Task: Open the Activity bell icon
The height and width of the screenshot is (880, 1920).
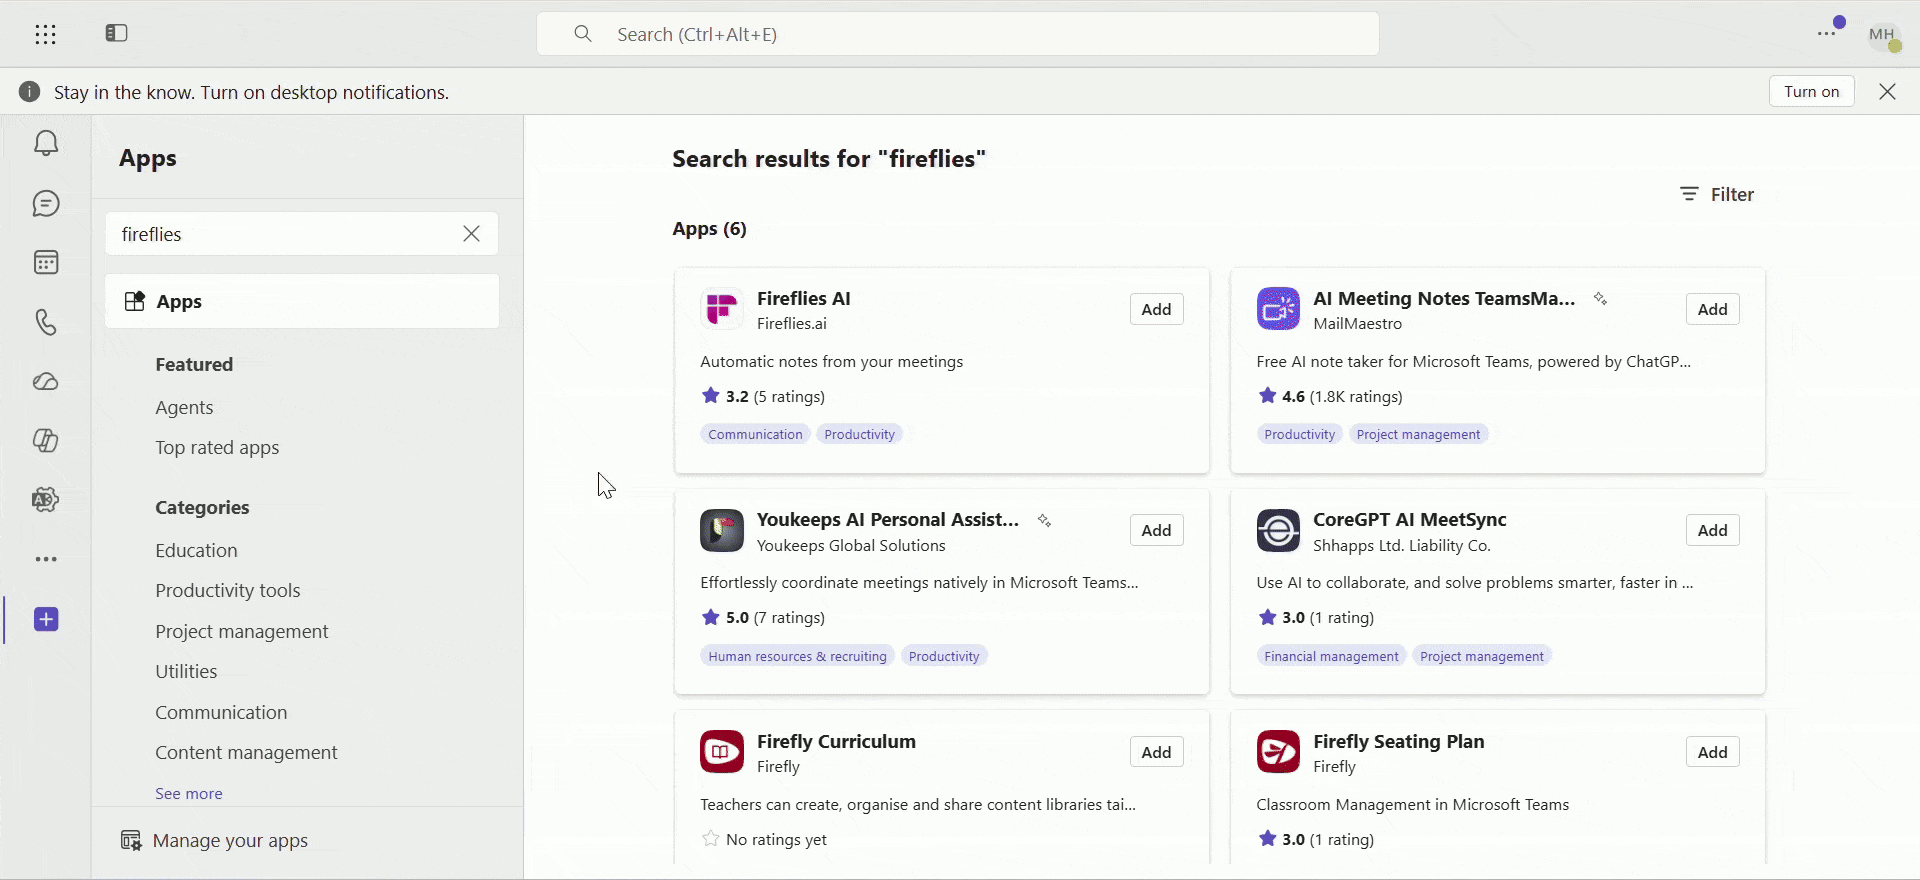Action: (x=46, y=143)
